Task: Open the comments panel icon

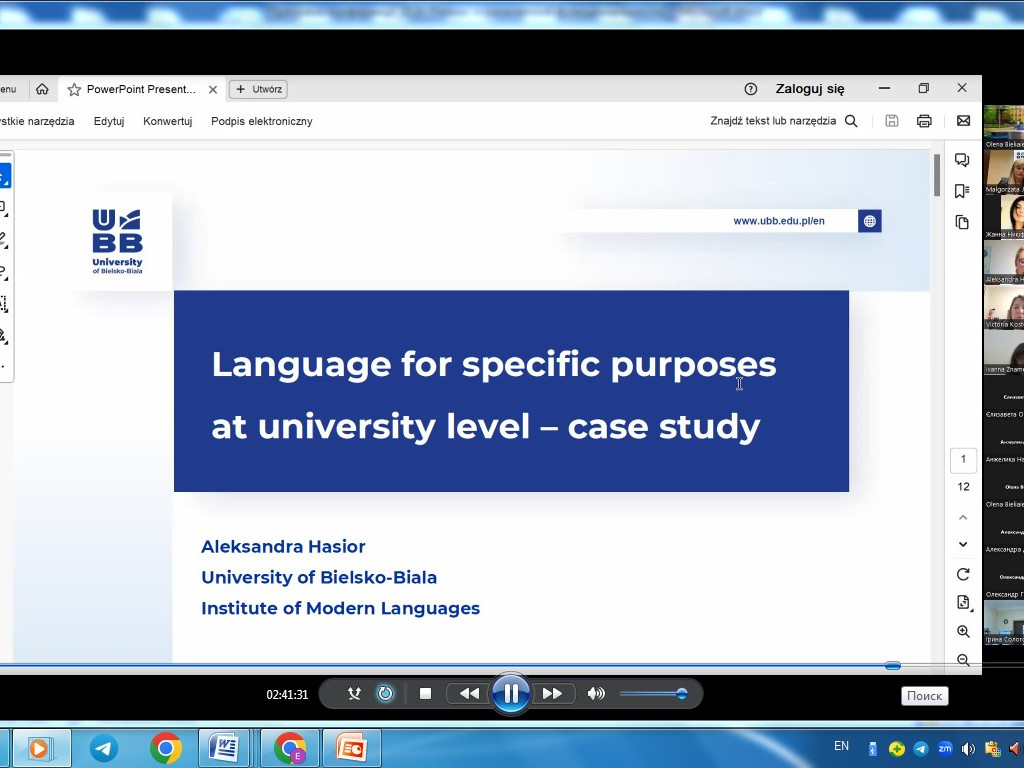Action: point(962,160)
